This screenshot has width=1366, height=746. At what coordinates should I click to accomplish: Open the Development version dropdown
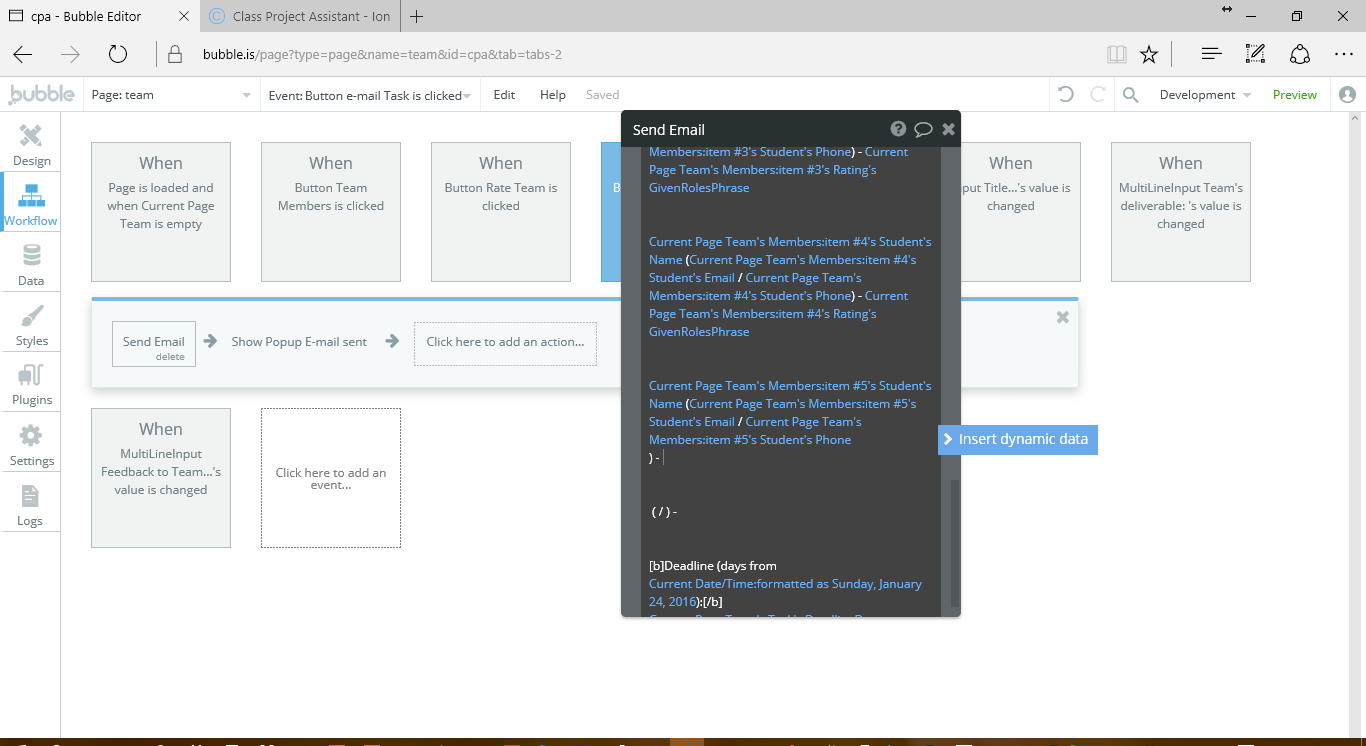point(1204,95)
